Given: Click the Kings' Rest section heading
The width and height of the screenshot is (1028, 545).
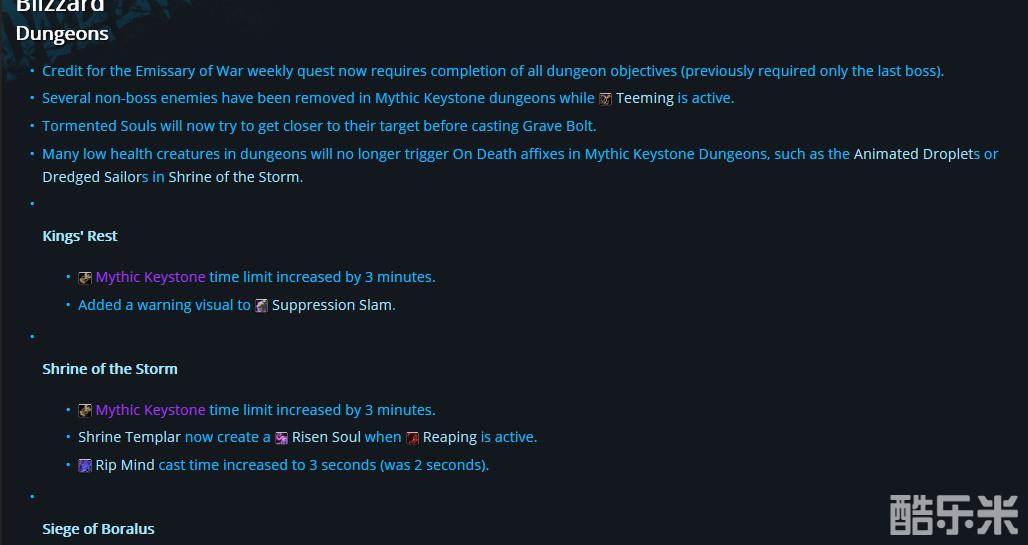Looking at the screenshot, I should pyautogui.click(x=80, y=236).
